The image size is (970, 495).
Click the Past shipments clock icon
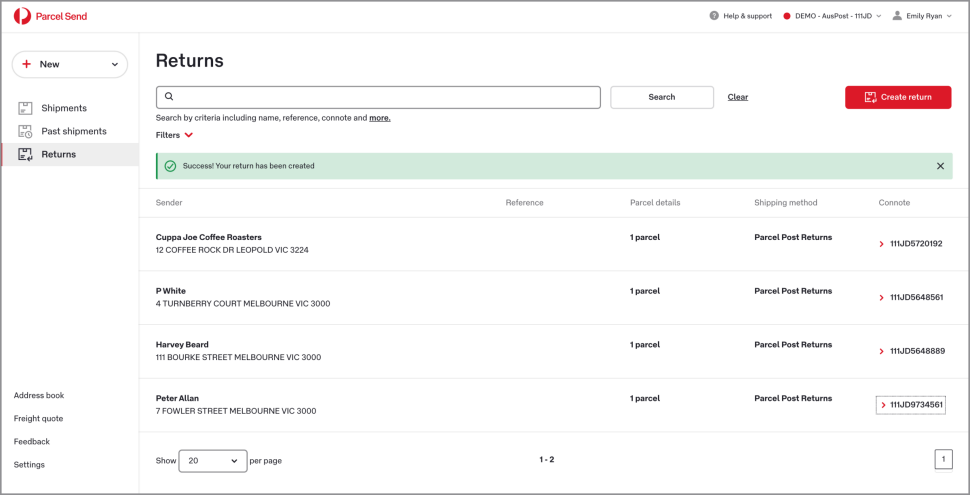tap(25, 131)
